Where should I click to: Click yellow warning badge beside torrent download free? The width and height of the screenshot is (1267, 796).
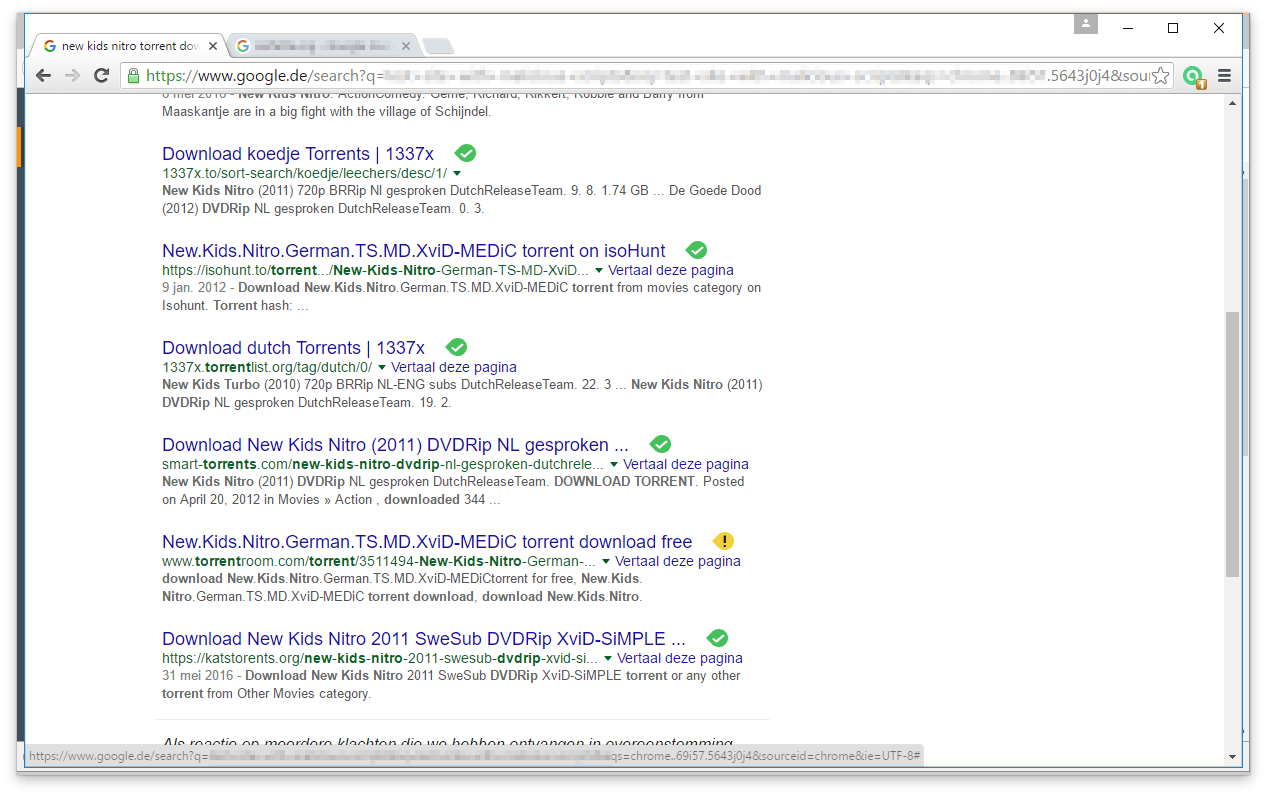724,541
